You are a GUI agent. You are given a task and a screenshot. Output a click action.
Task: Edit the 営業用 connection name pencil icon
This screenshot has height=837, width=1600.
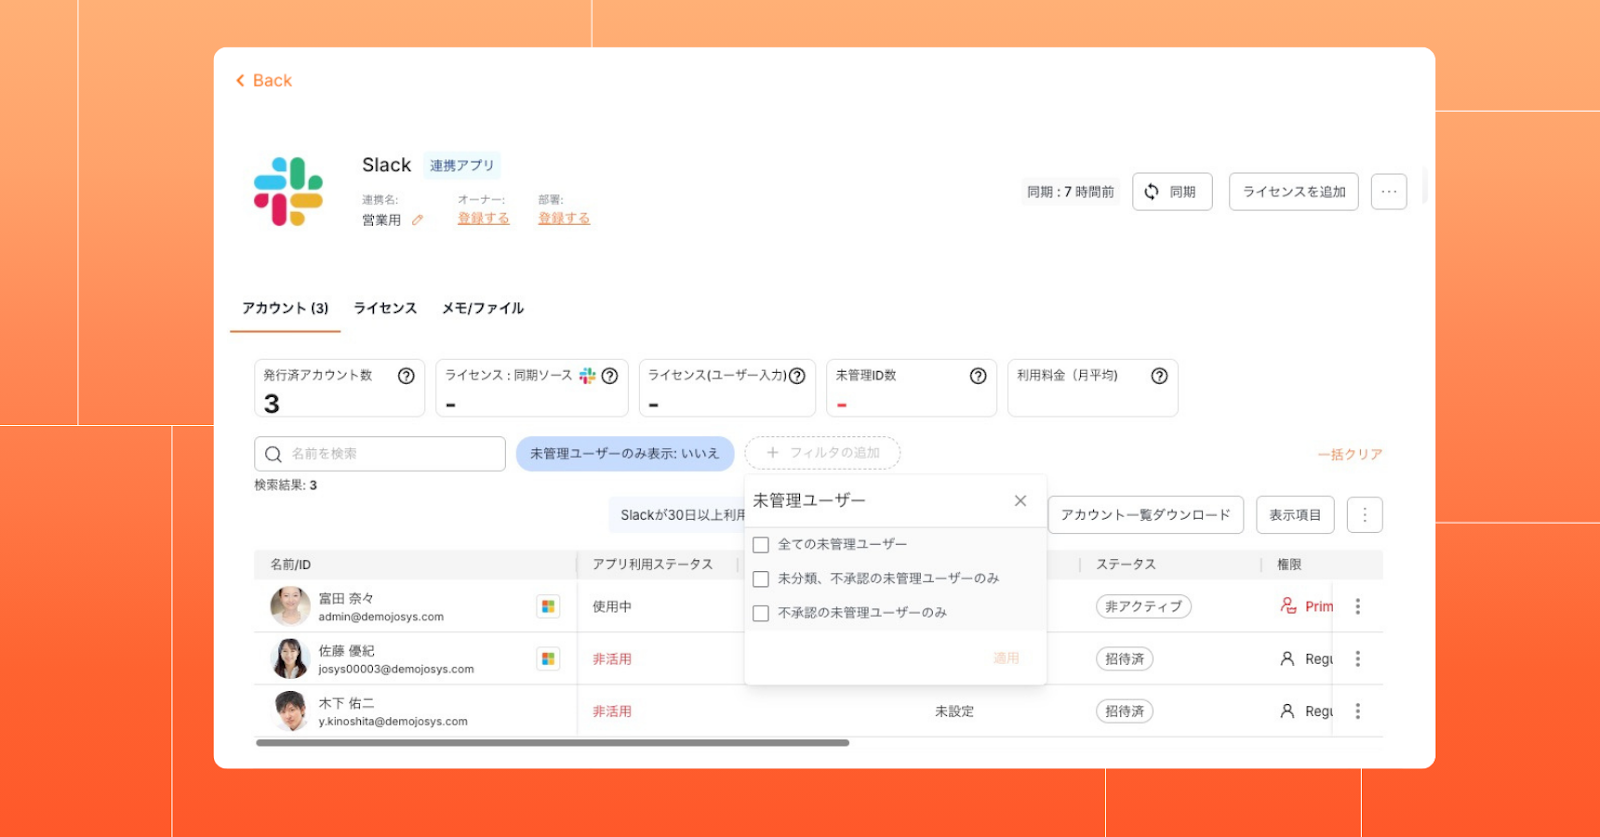click(x=417, y=220)
